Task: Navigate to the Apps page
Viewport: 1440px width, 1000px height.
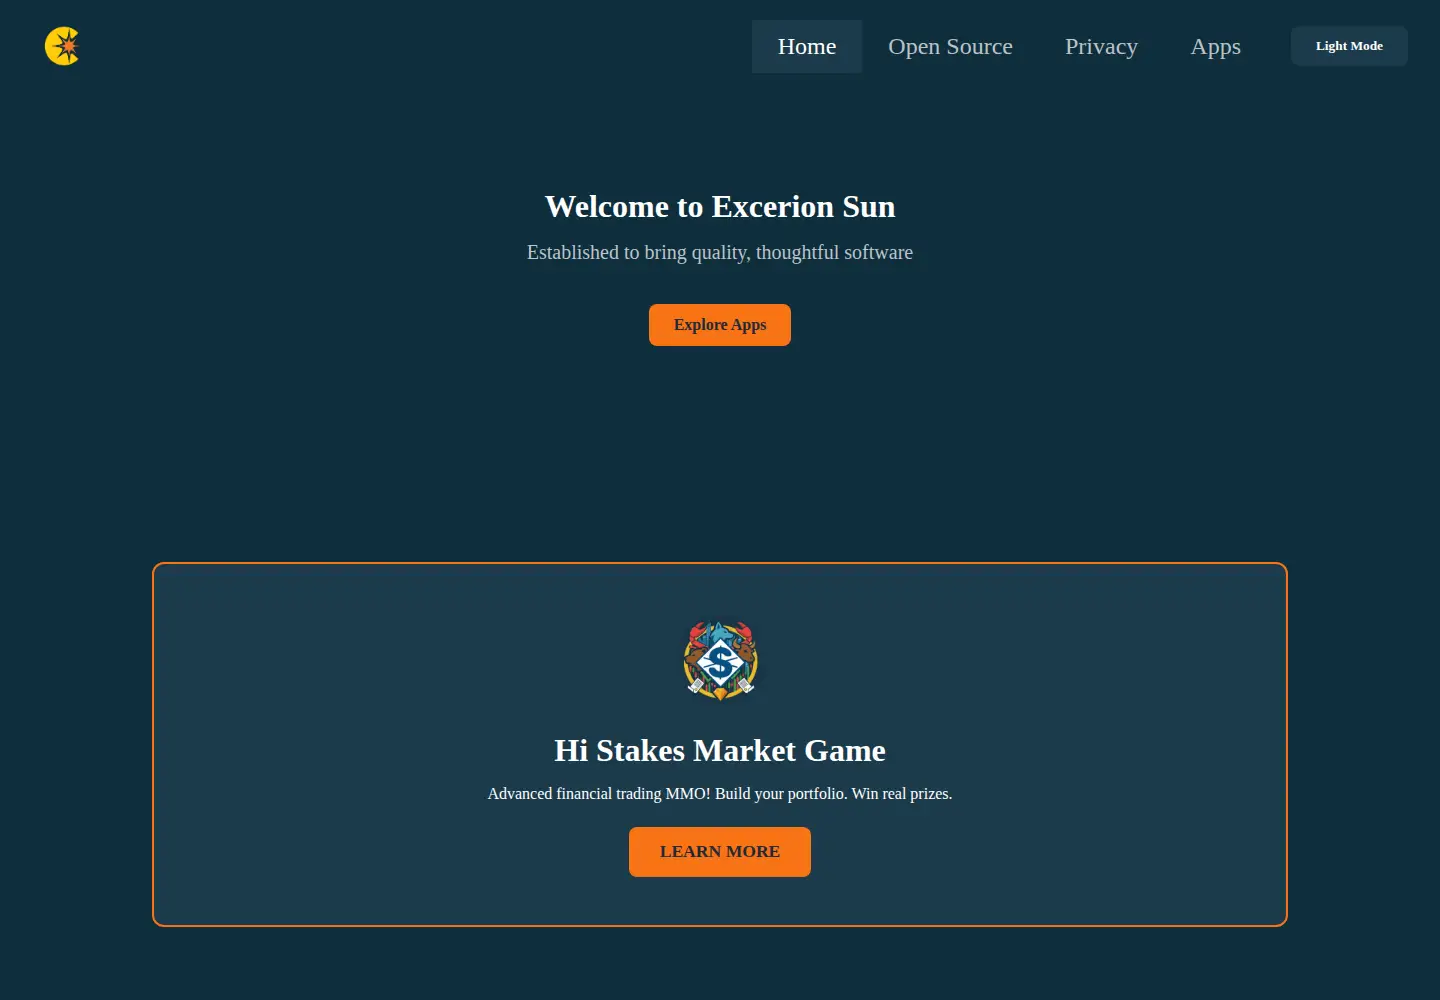Action: click(x=1215, y=46)
